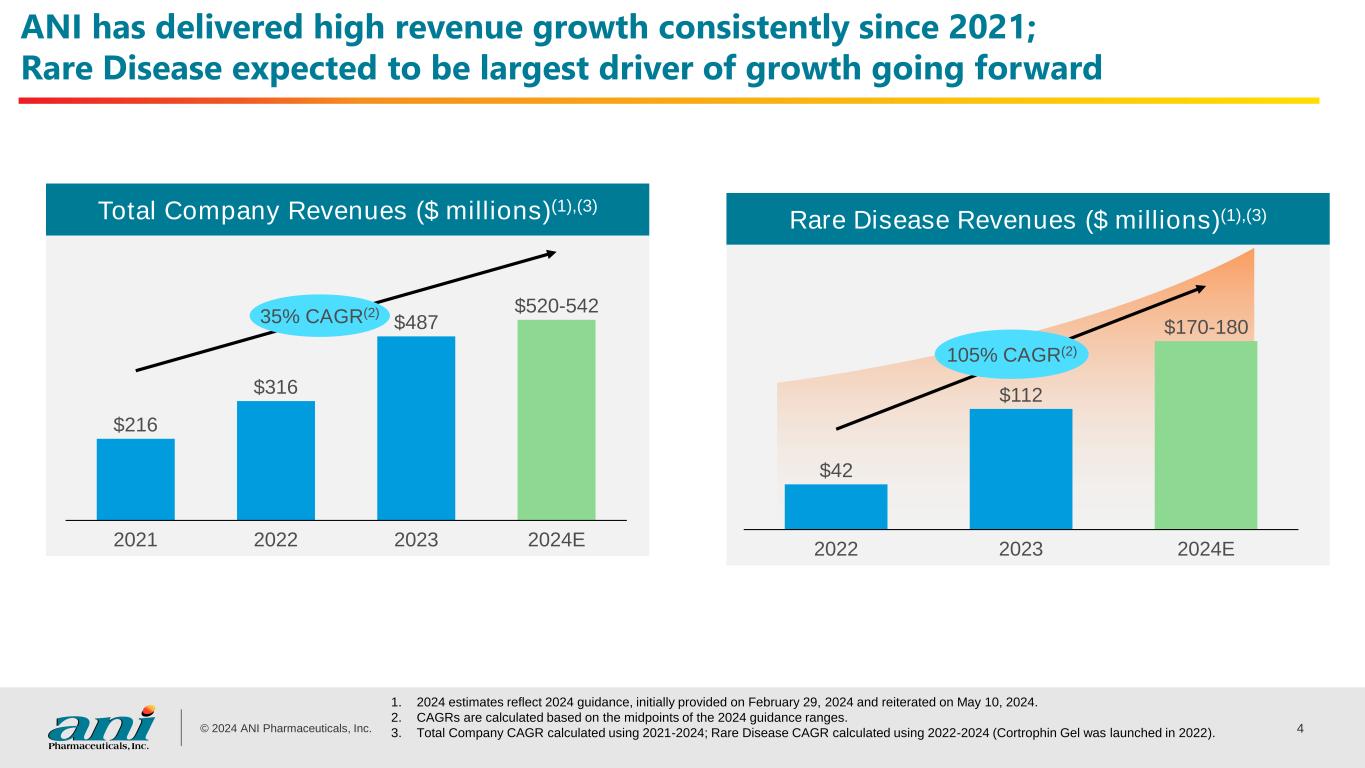1365x768 pixels.
Task: Click the ANI Pharmaceuticals logo
Action: tap(101, 727)
